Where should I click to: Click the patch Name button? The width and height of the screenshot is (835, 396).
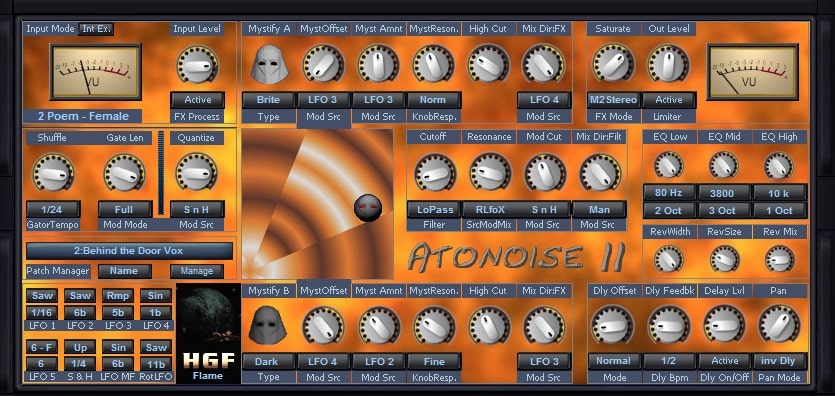click(x=125, y=271)
